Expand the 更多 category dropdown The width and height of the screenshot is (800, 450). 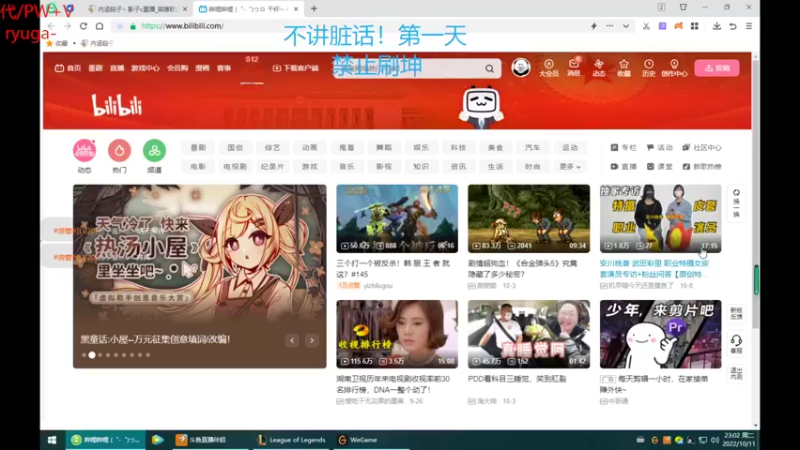[569, 166]
